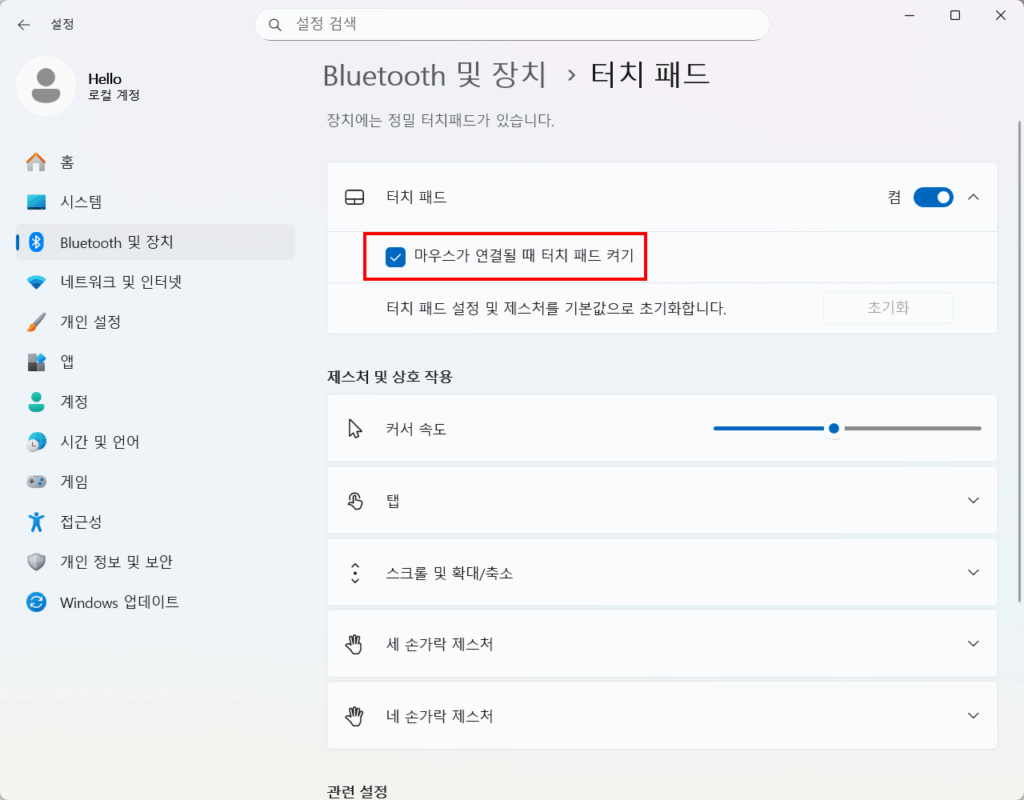
Task: Click the 초기화 reset button
Action: click(x=887, y=308)
